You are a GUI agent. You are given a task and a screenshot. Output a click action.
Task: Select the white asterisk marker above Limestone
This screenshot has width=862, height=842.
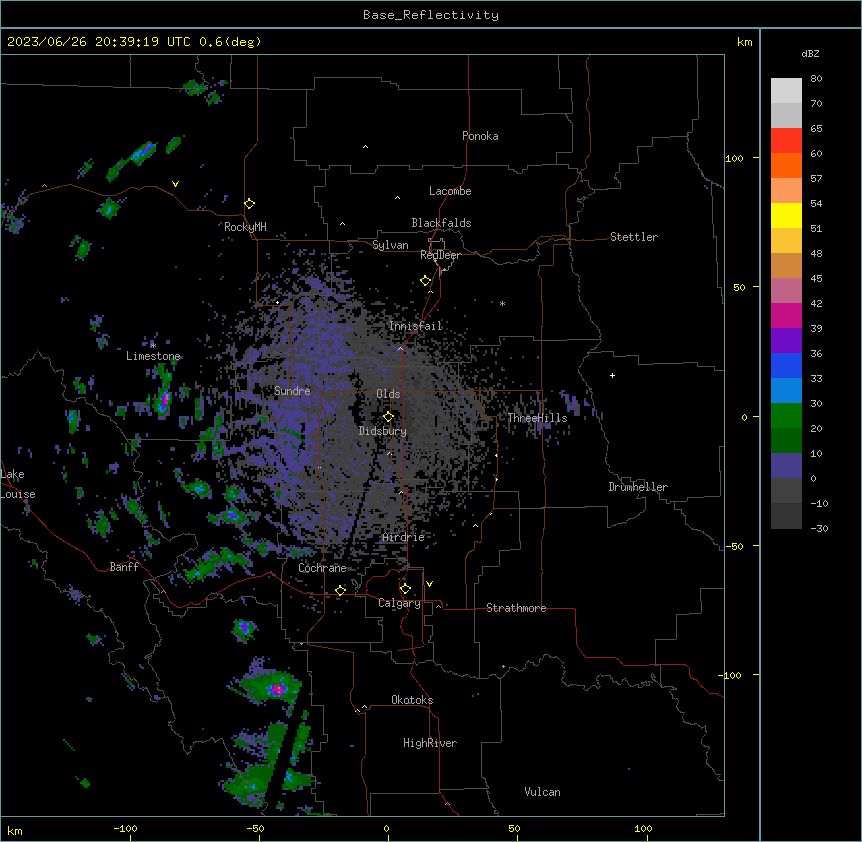click(153, 345)
